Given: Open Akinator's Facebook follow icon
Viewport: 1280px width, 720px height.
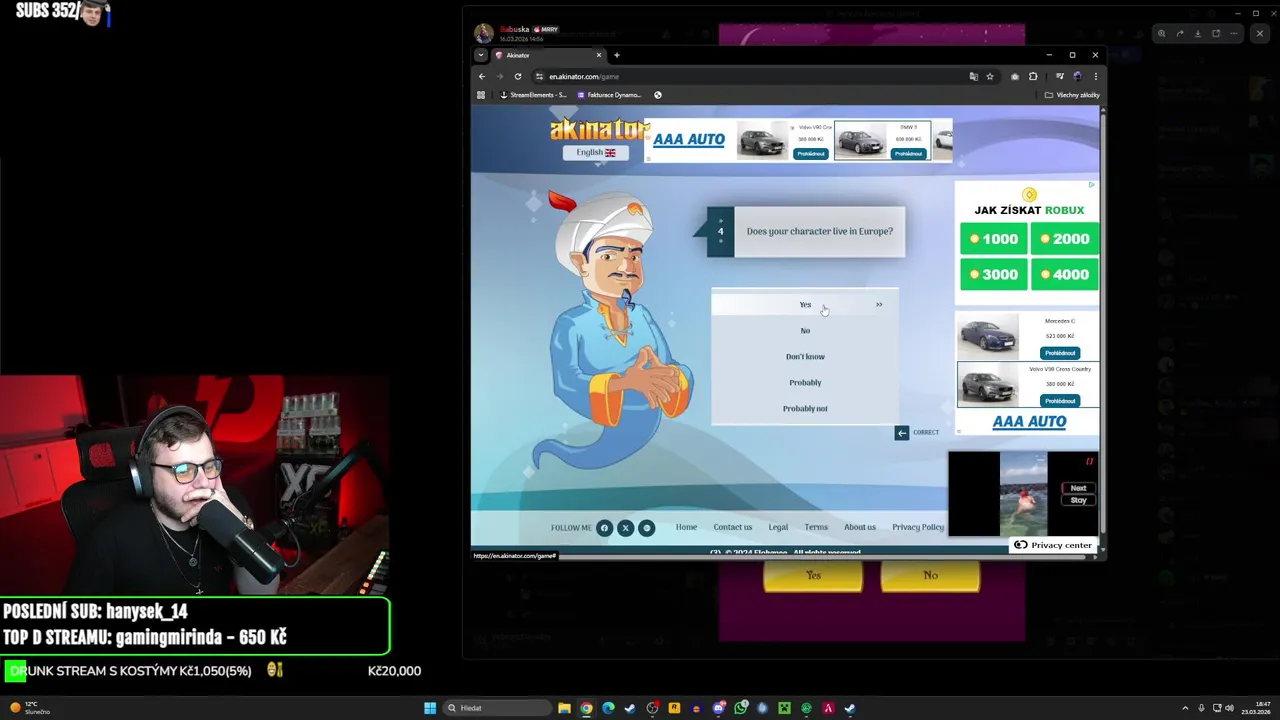Looking at the screenshot, I should click(x=604, y=528).
